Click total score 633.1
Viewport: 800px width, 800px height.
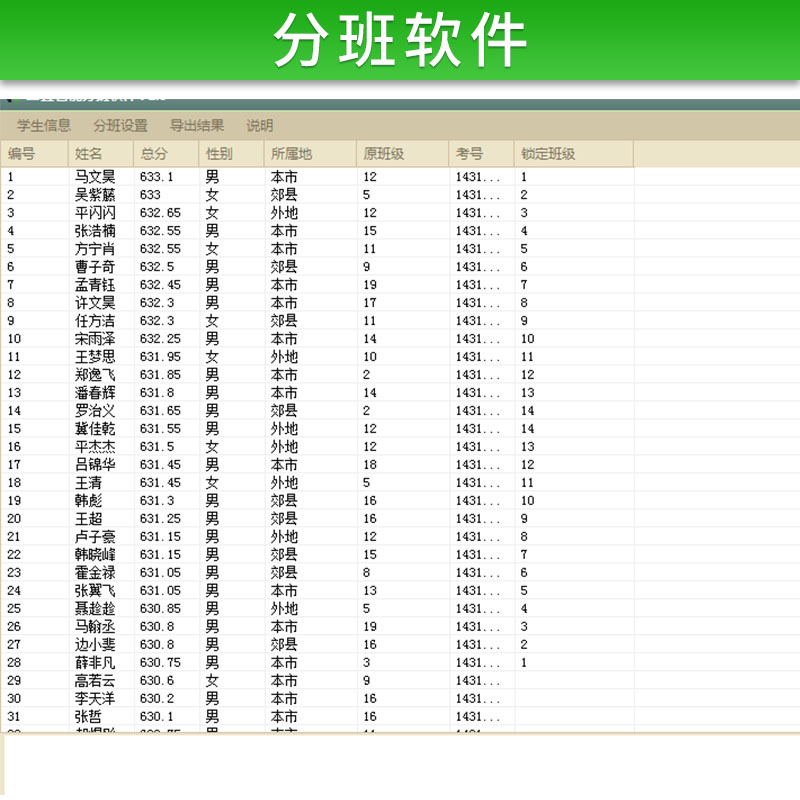tap(157, 177)
